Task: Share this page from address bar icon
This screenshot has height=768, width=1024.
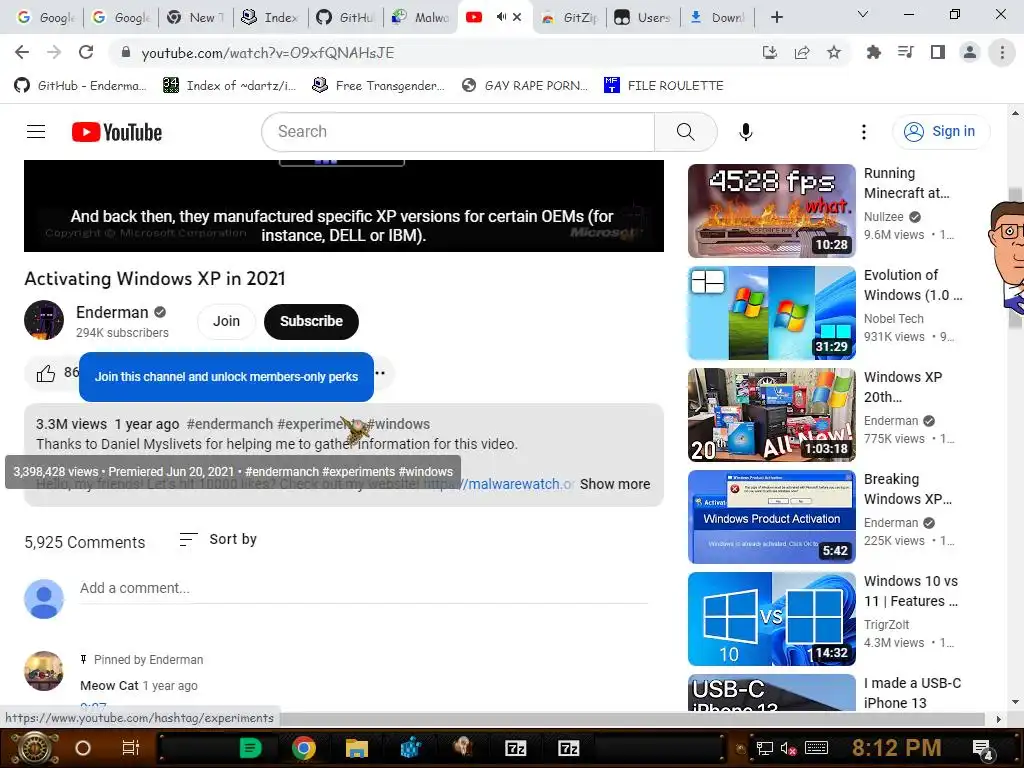Action: point(802,52)
